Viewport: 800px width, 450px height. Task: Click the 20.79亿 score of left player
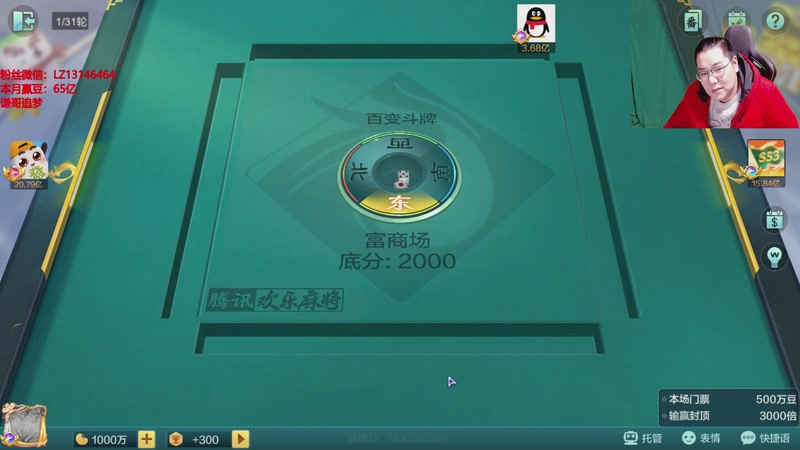point(29,184)
